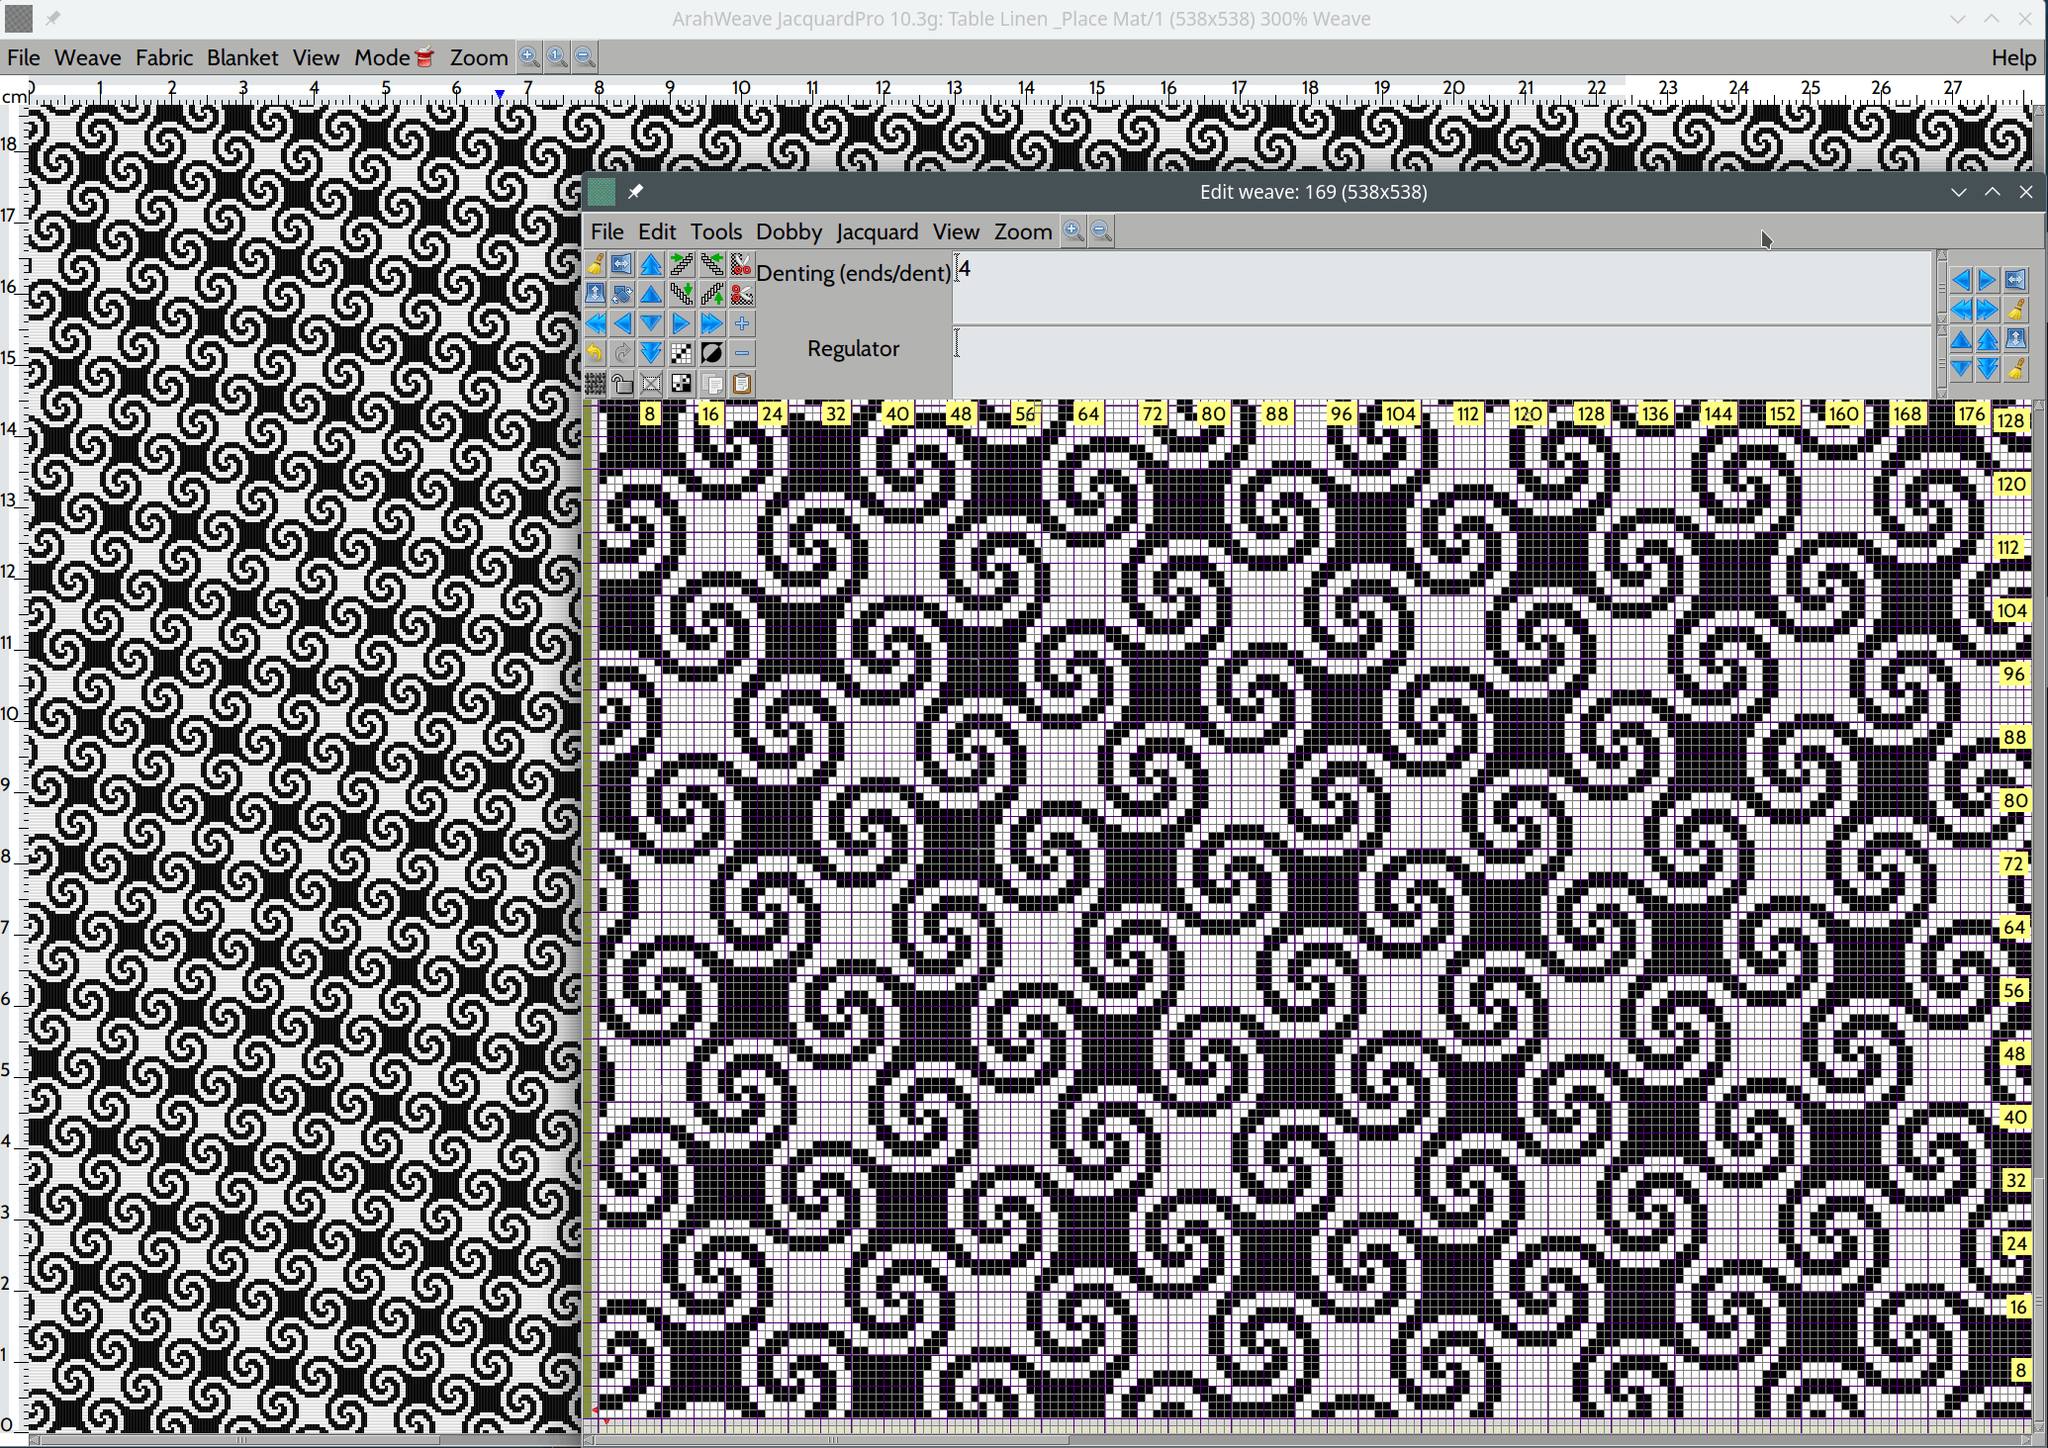The height and width of the screenshot is (1448, 2048).
Task: Click the small checkerboard weave icon
Action: click(681, 353)
